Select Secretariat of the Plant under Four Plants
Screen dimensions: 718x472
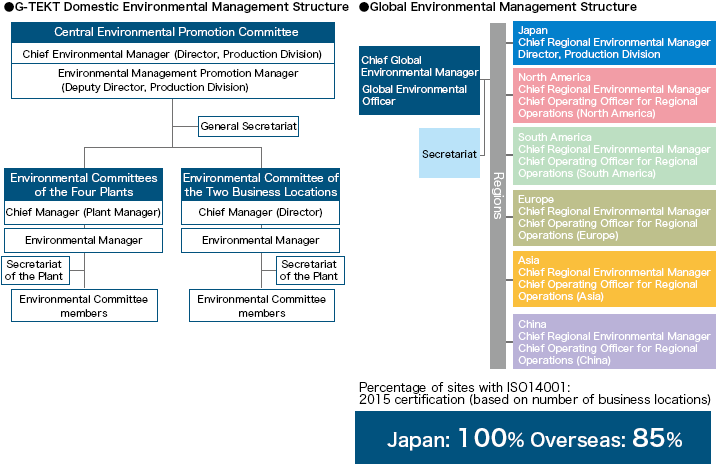[36, 271]
